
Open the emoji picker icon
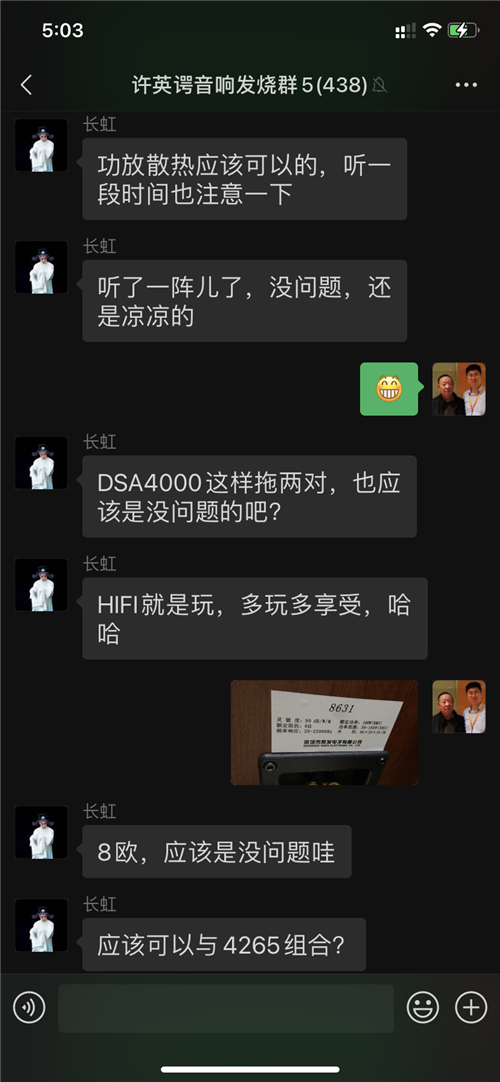423,1008
